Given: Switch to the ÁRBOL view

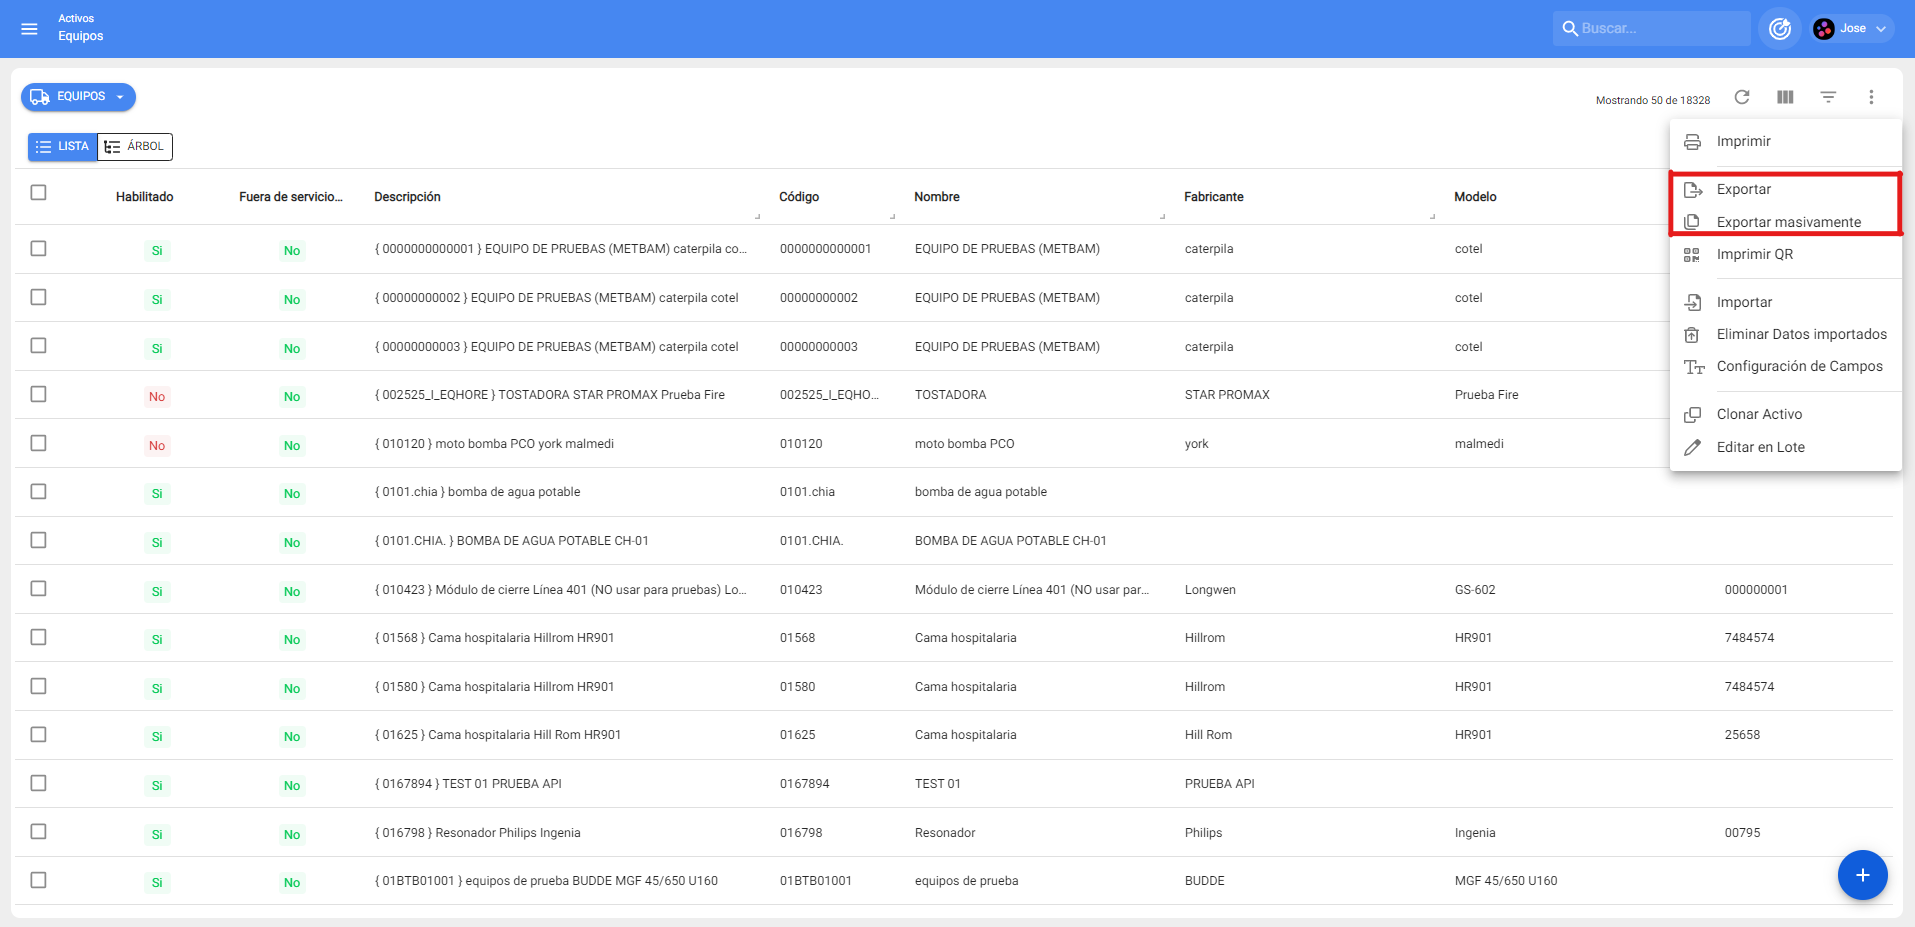Looking at the screenshot, I should click(135, 147).
